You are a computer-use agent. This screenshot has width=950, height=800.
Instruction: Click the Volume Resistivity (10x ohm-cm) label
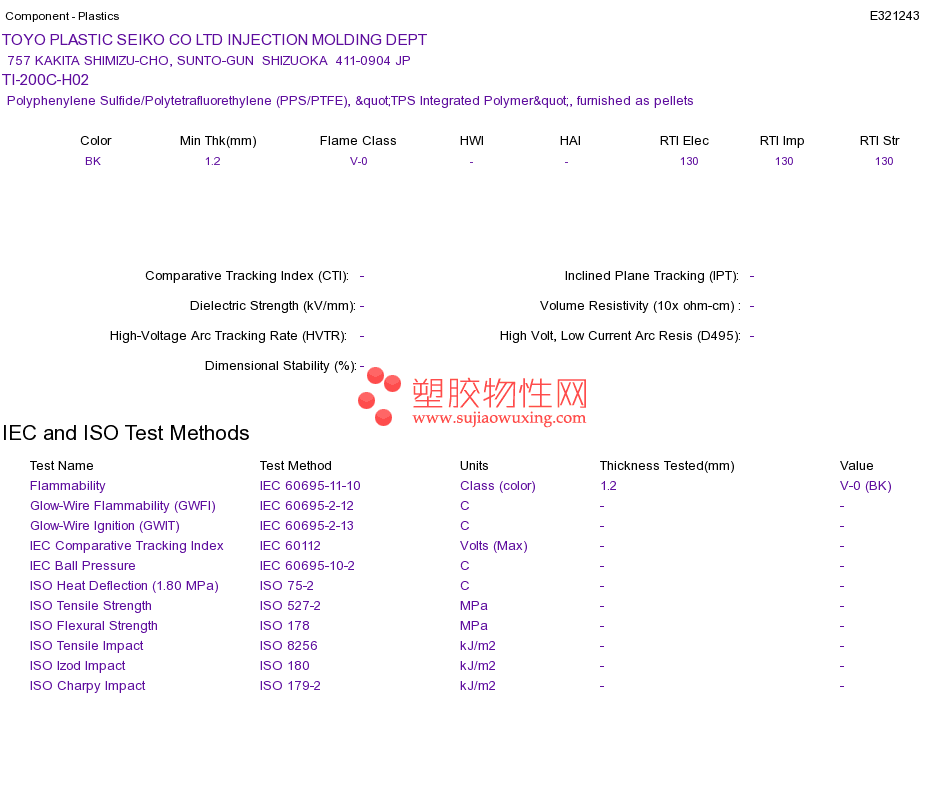(640, 305)
